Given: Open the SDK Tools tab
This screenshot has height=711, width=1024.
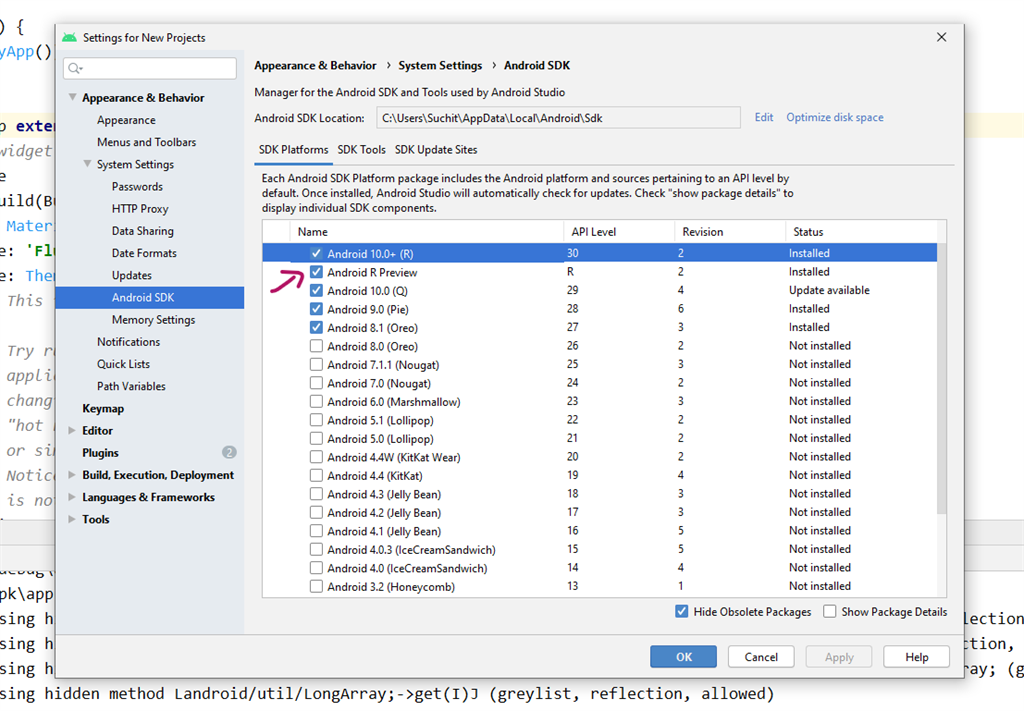Looking at the screenshot, I should tap(361, 150).
